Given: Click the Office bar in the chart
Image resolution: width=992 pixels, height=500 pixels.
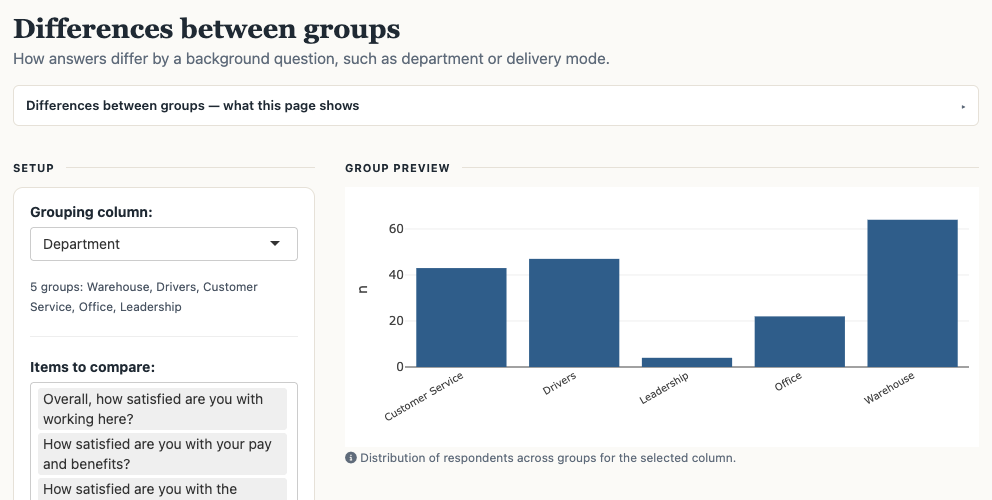Looking at the screenshot, I should click(x=800, y=341).
